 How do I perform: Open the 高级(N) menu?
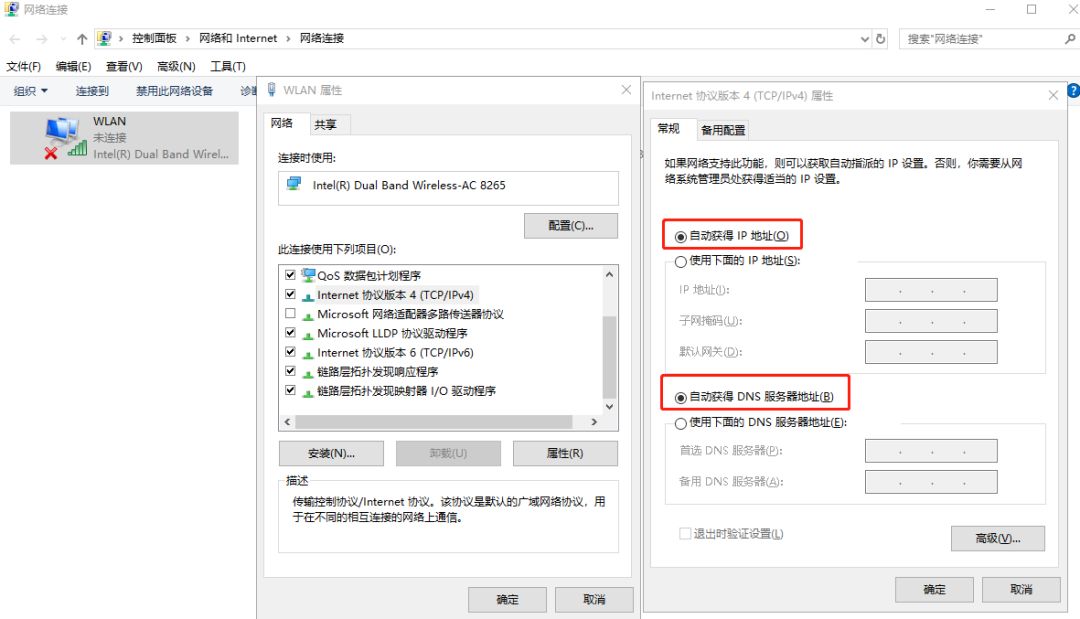176,66
